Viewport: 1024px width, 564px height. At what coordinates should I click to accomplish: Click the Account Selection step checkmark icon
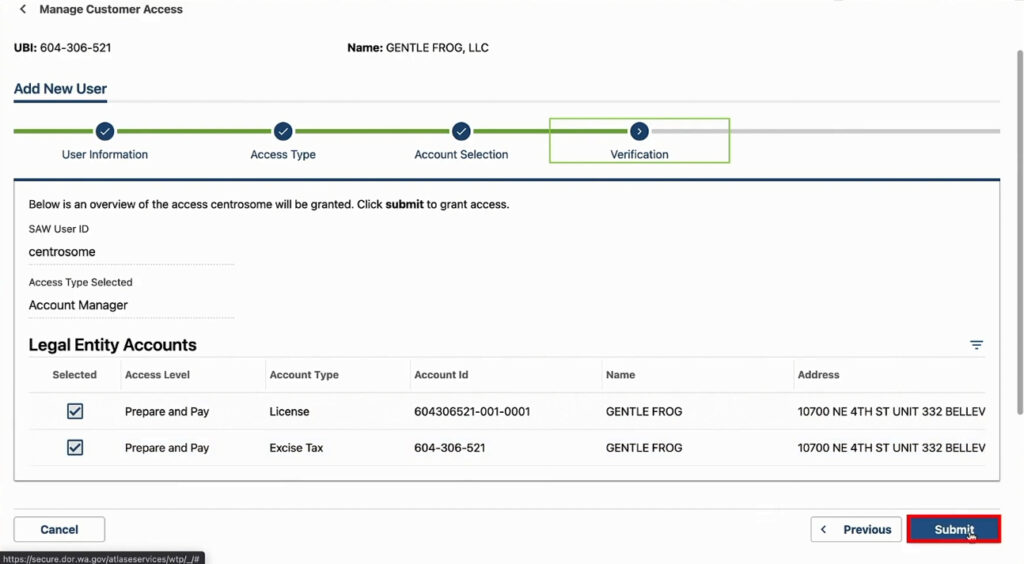click(x=461, y=131)
